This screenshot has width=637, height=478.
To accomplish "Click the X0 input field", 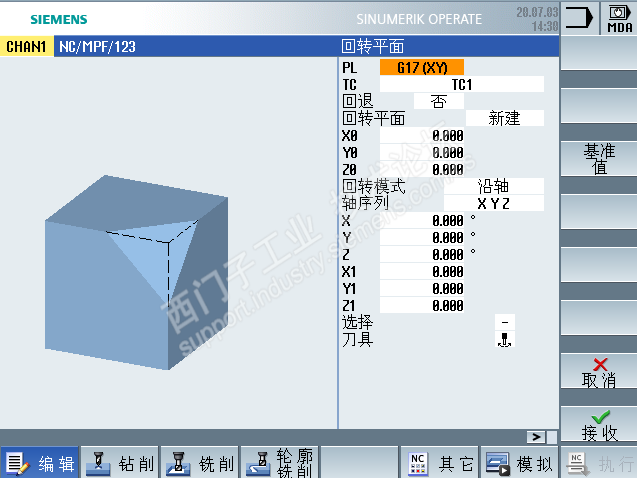I will click(x=422, y=135).
